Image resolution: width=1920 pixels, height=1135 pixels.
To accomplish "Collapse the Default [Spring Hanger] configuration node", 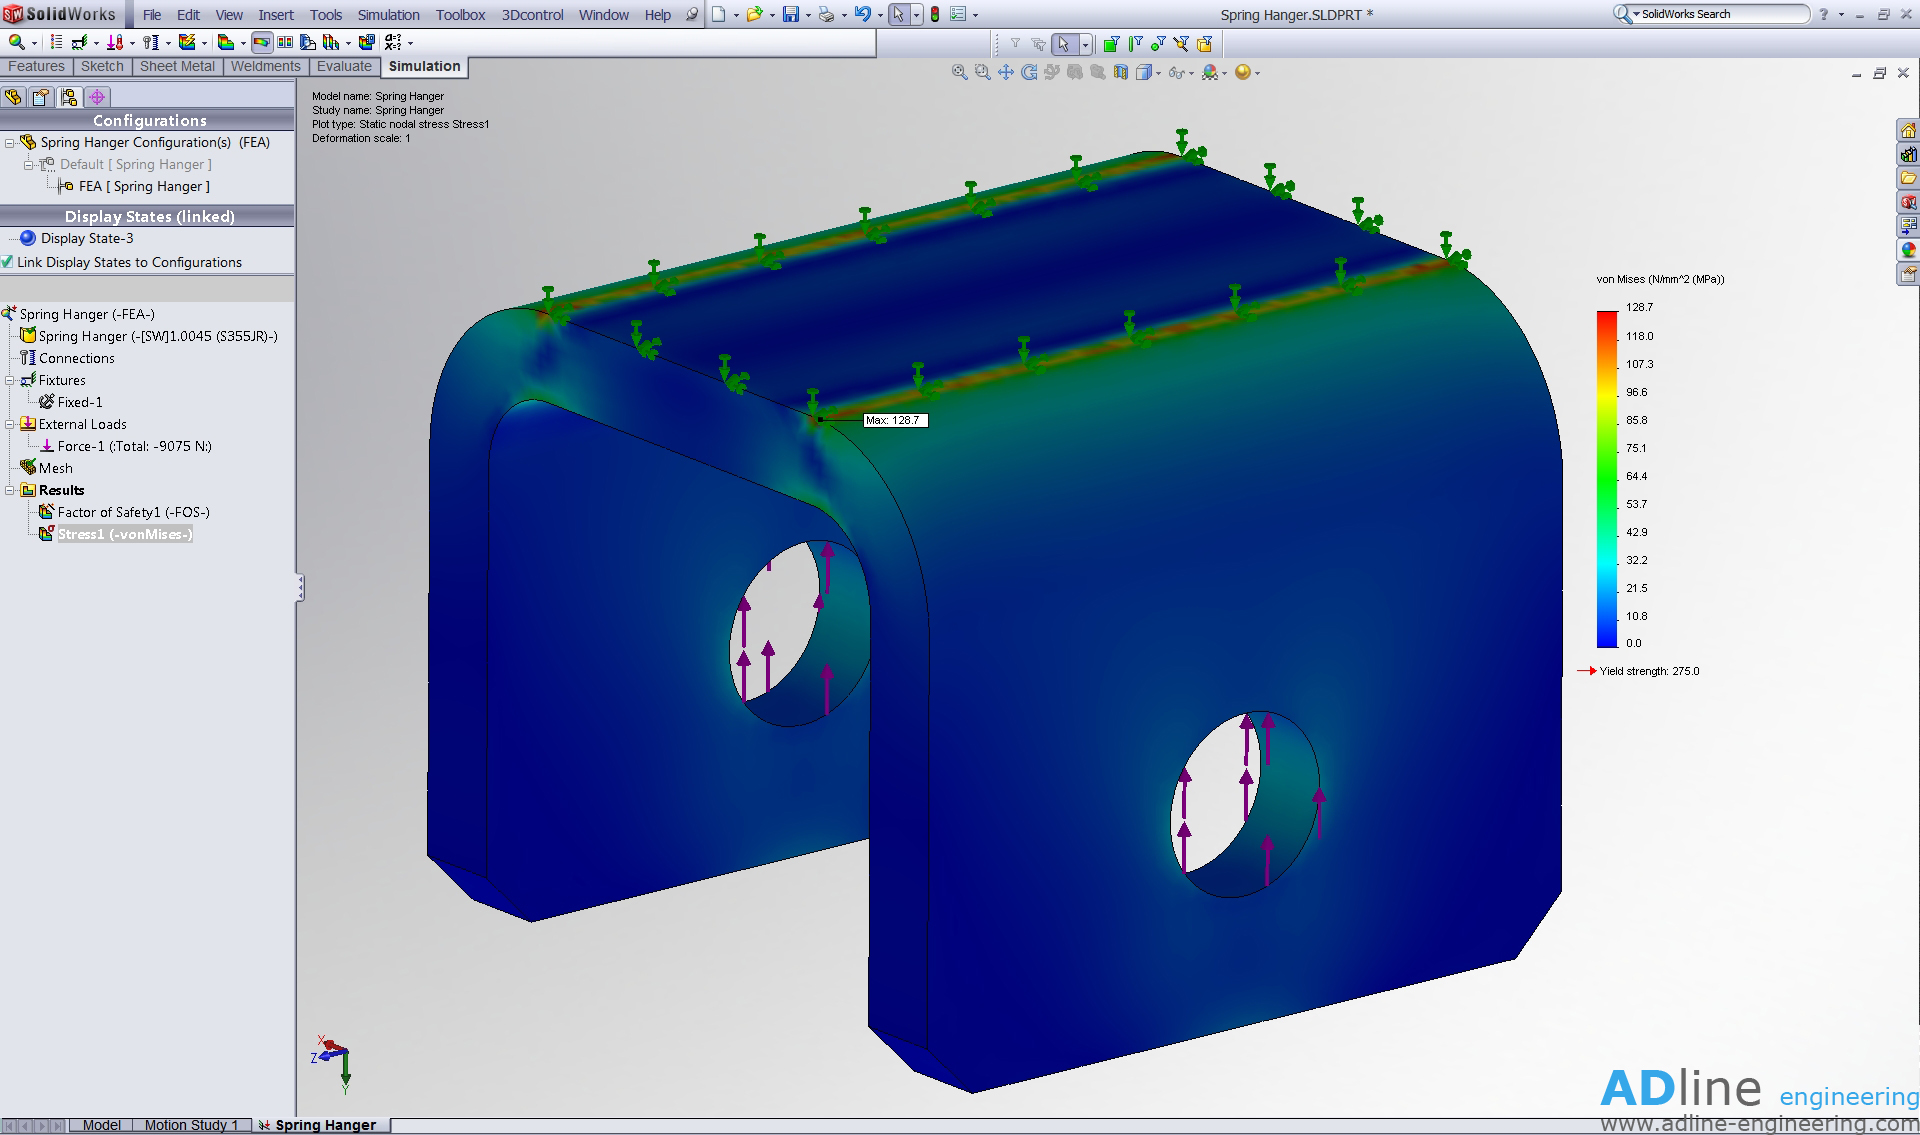I will [x=29, y=165].
